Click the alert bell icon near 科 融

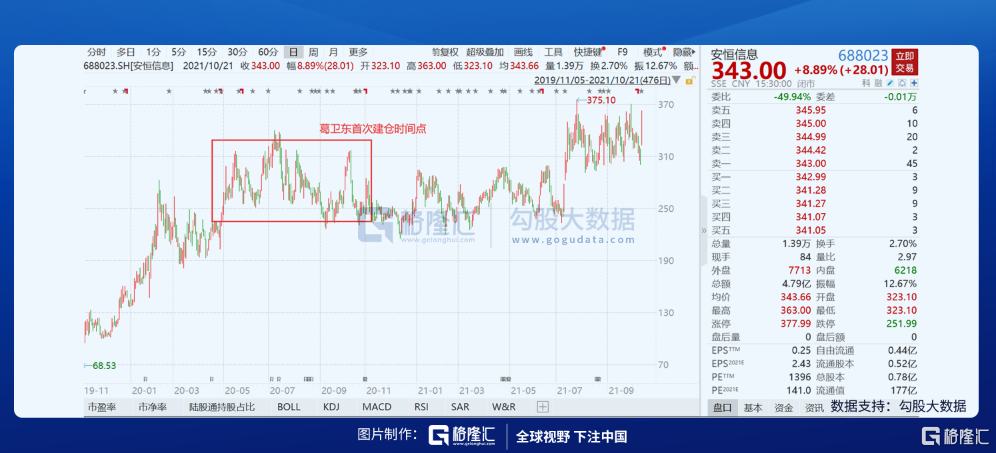902,83
